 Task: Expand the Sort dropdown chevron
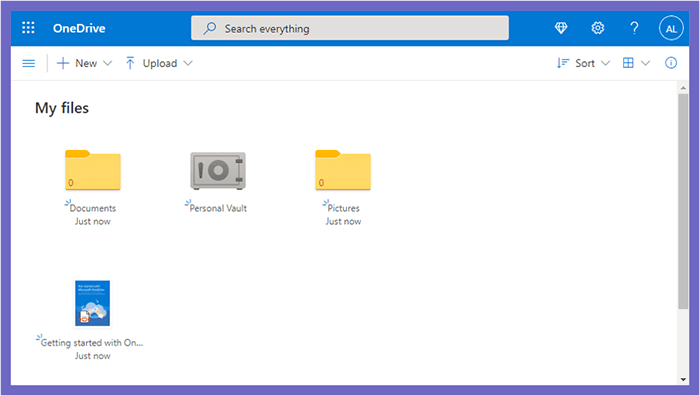(x=605, y=63)
